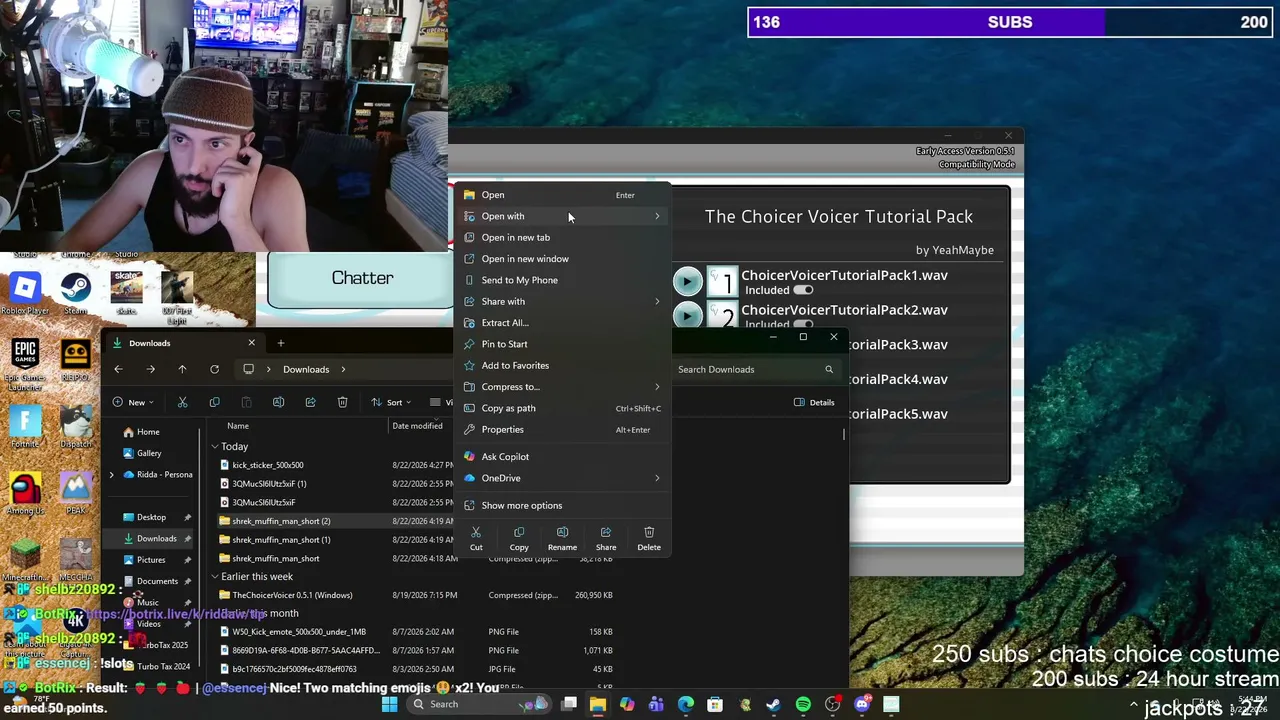Expand the OneDrive submenu
This screenshot has height=720, width=1280.
[x=562, y=478]
